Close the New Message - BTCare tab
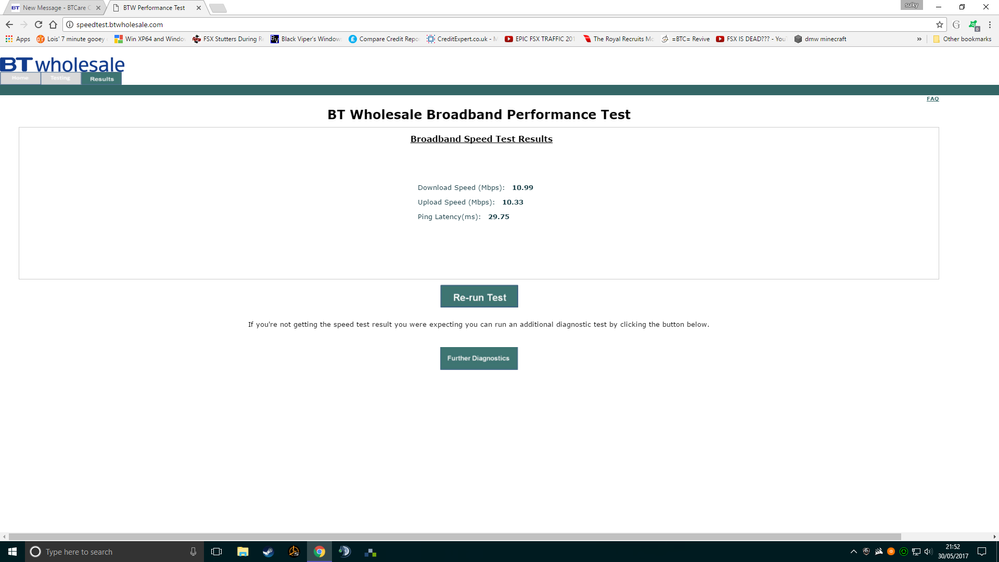This screenshot has height=562, width=999. tap(97, 8)
